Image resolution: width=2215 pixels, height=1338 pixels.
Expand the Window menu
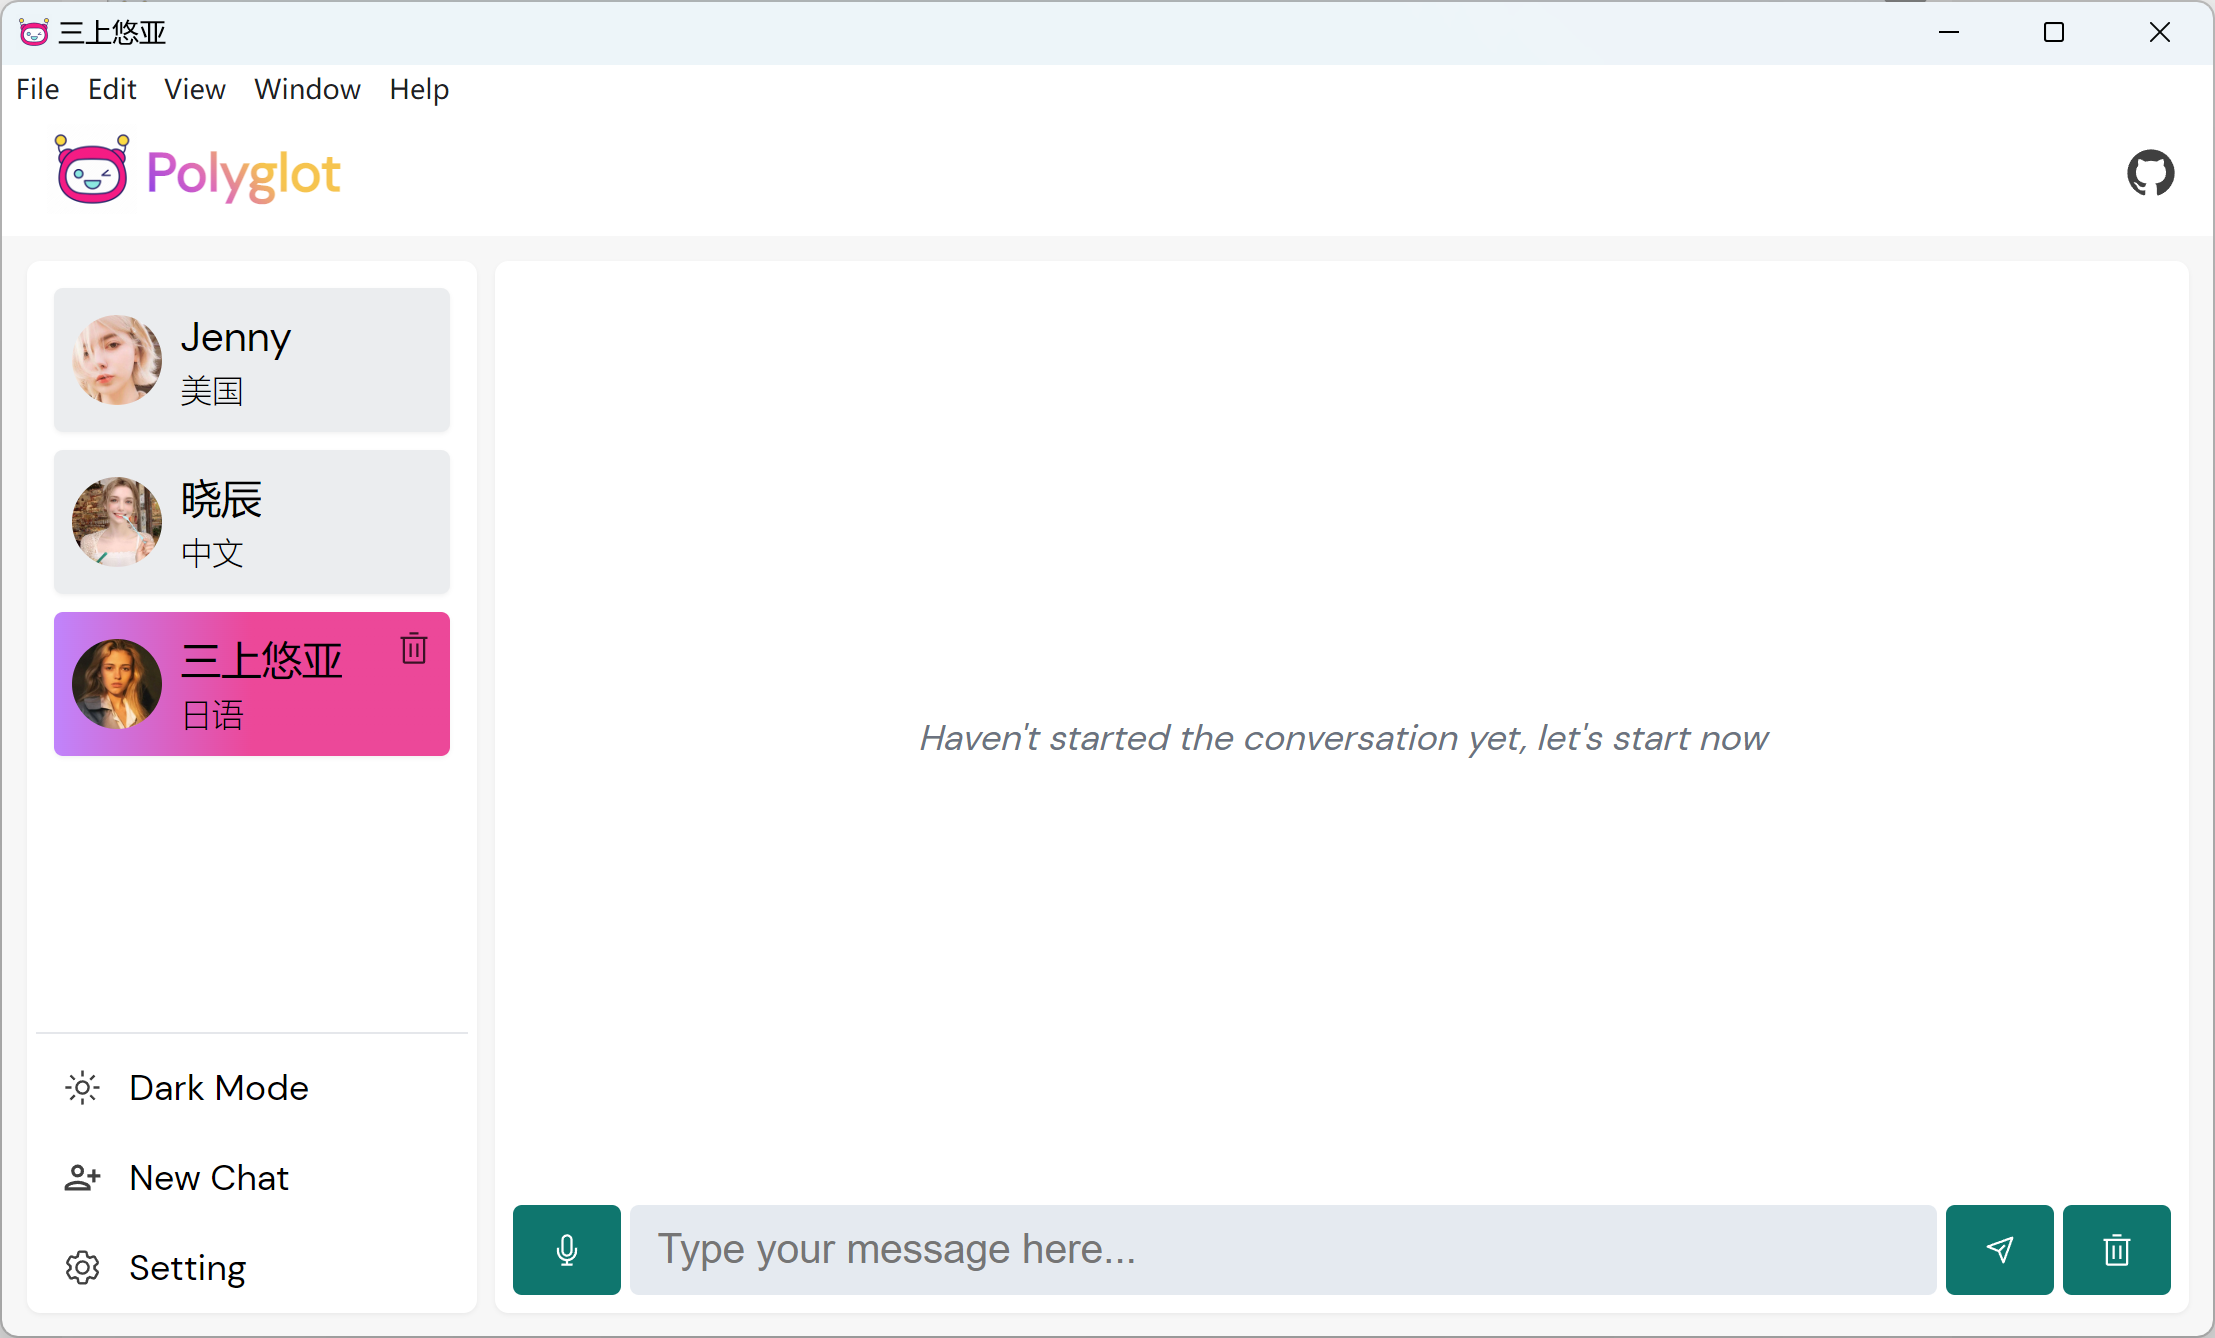(307, 89)
